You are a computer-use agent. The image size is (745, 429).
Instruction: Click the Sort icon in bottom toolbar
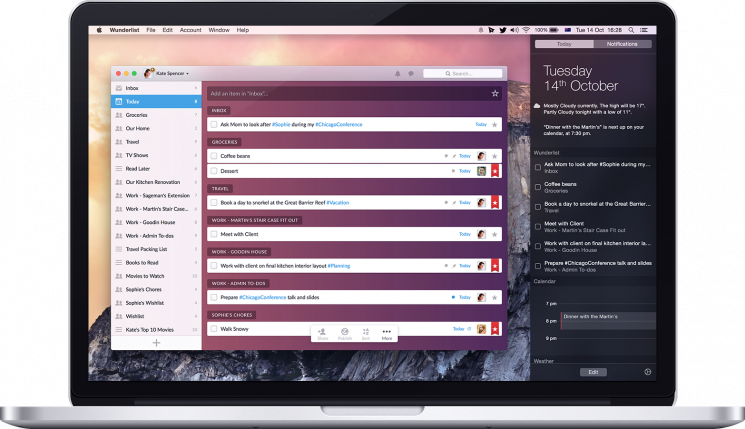click(366, 334)
